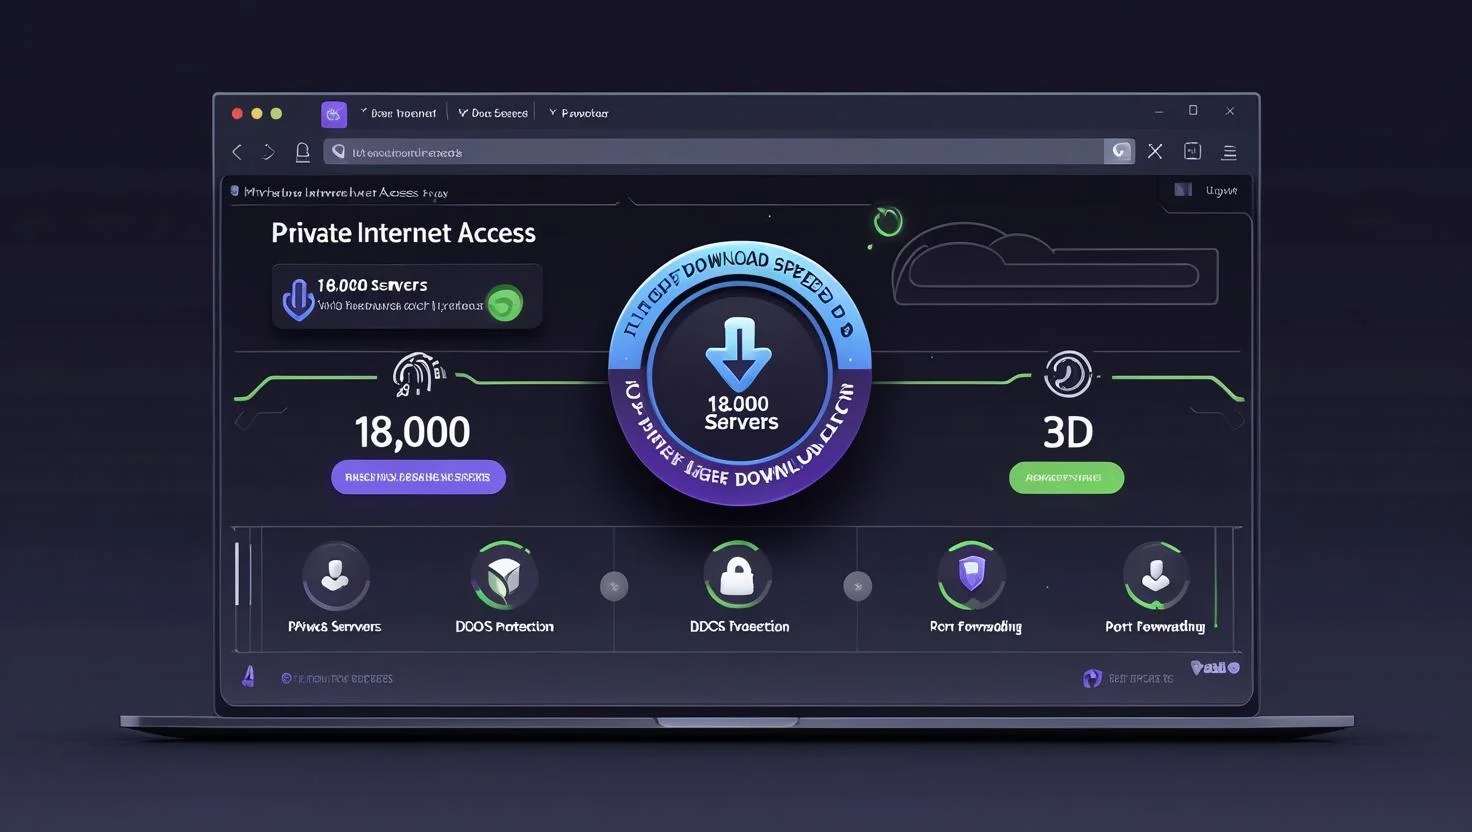Click the leftmost DDOS Protection label
Viewport: 1472px width, 832px height.
(504, 626)
